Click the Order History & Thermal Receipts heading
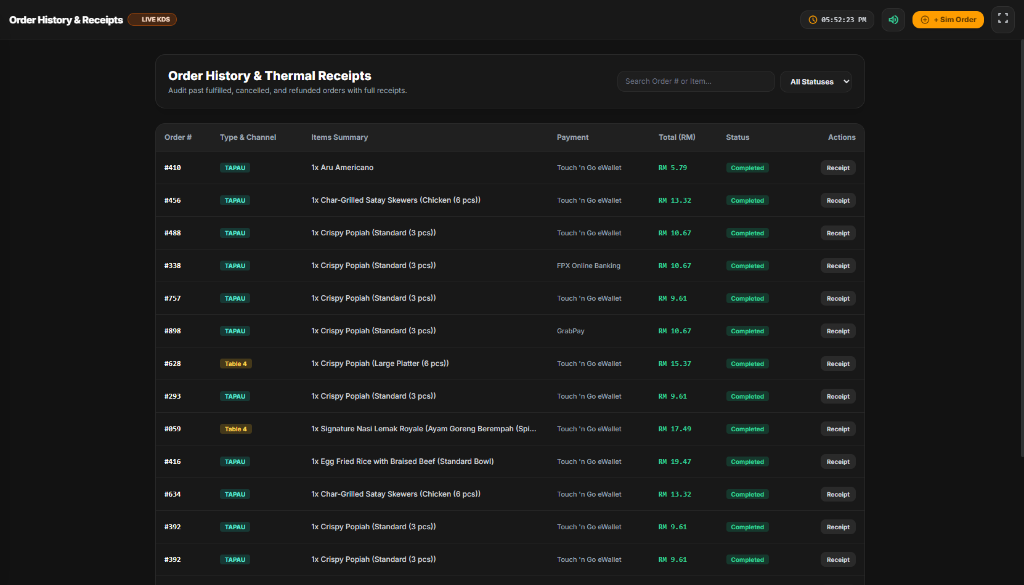Image resolution: width=1024 pixels, height=585 pixels. click(270, 76)
